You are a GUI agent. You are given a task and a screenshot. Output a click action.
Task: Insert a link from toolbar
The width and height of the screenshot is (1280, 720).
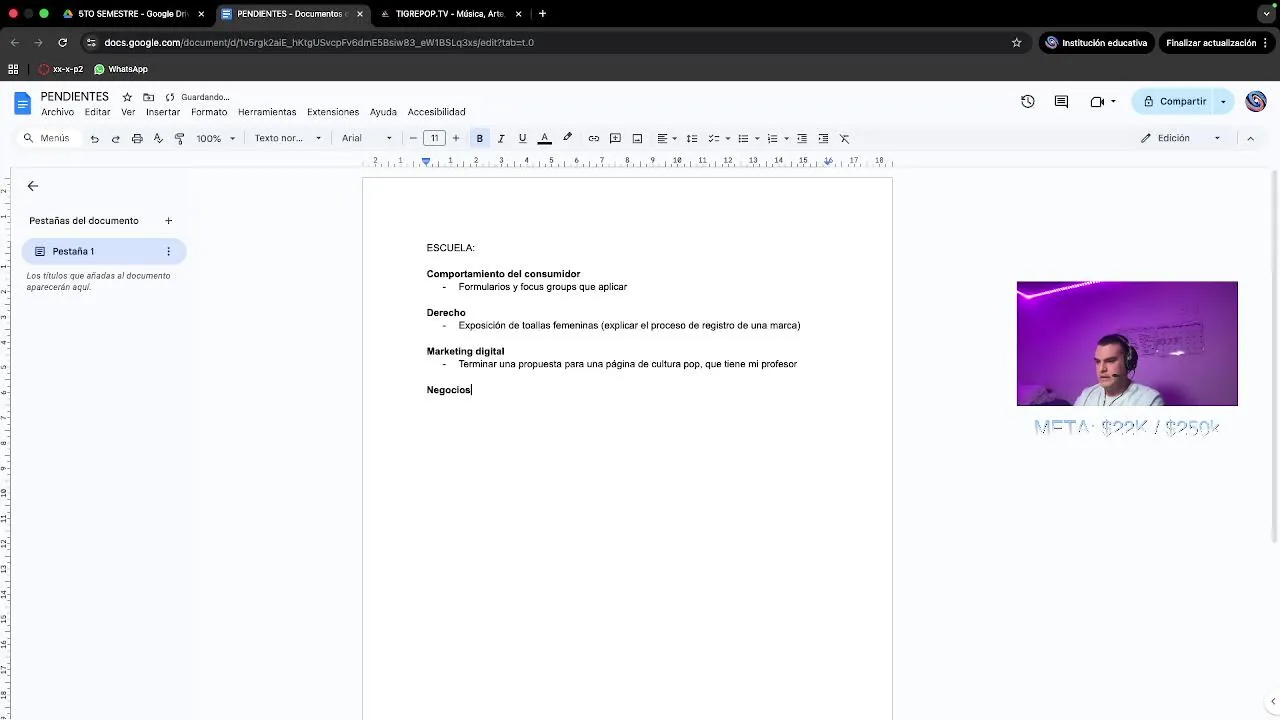coord(593,138)
